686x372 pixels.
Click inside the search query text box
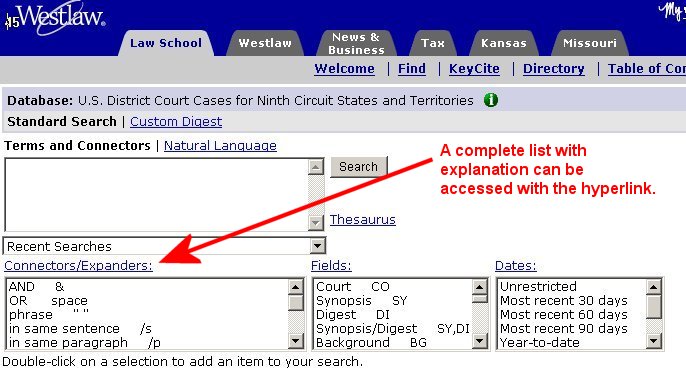[x=156, y=194]
